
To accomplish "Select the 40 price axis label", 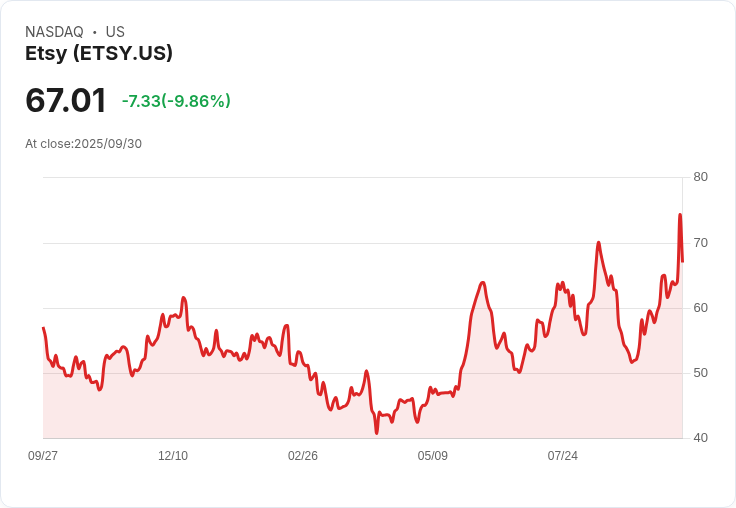I will coord(700,438).
